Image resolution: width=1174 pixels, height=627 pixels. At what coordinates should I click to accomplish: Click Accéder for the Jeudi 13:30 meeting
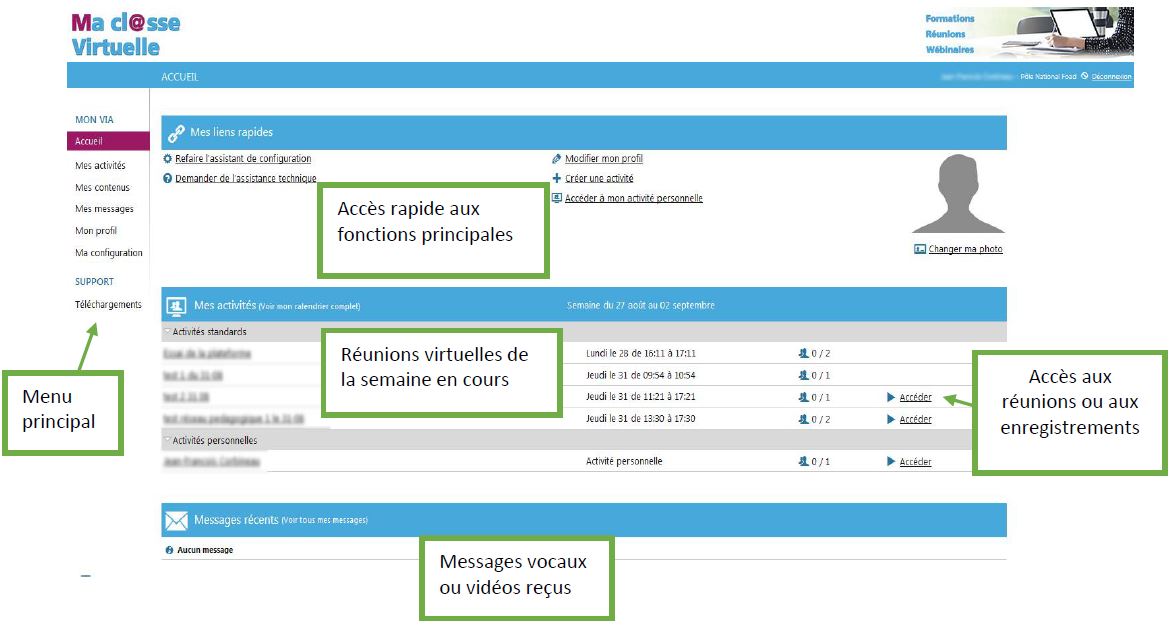[x=915, y=419]
